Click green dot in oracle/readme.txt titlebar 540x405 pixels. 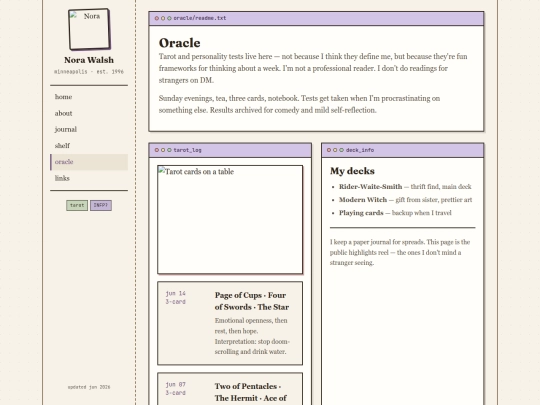click(x=169, y=18)
